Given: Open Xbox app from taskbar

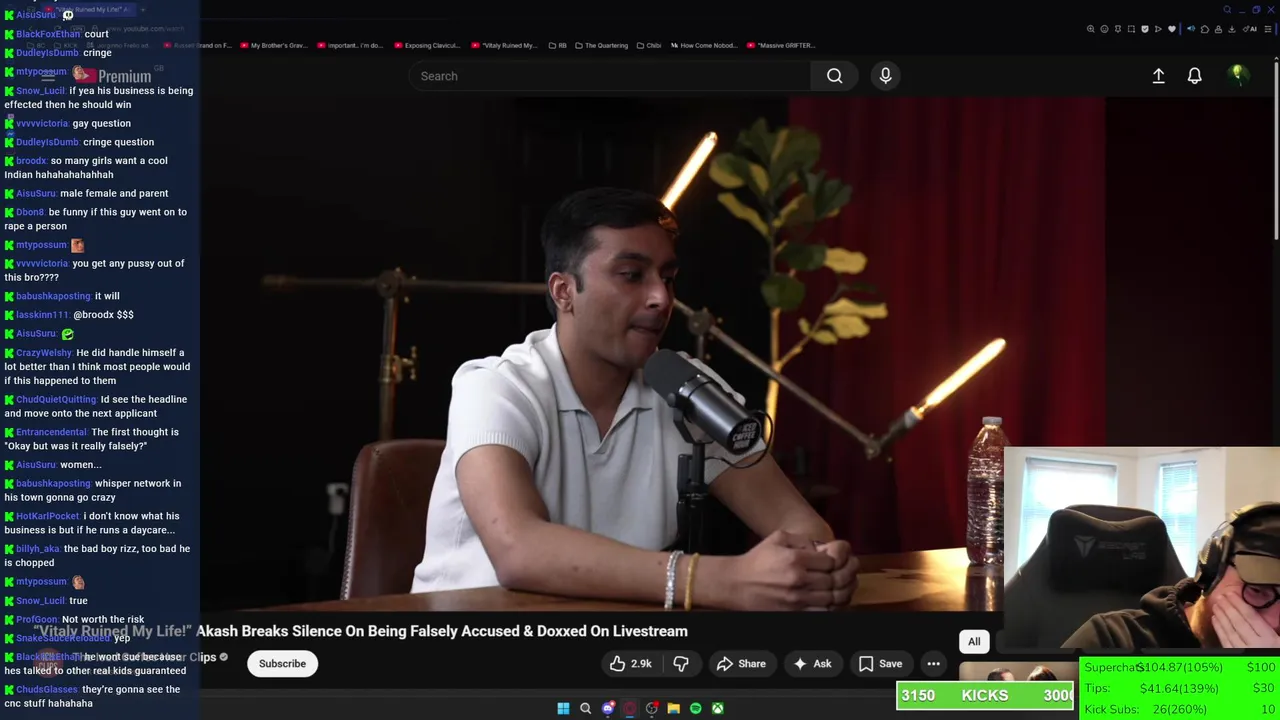Looking at the screenshot, I should [717, 708].
